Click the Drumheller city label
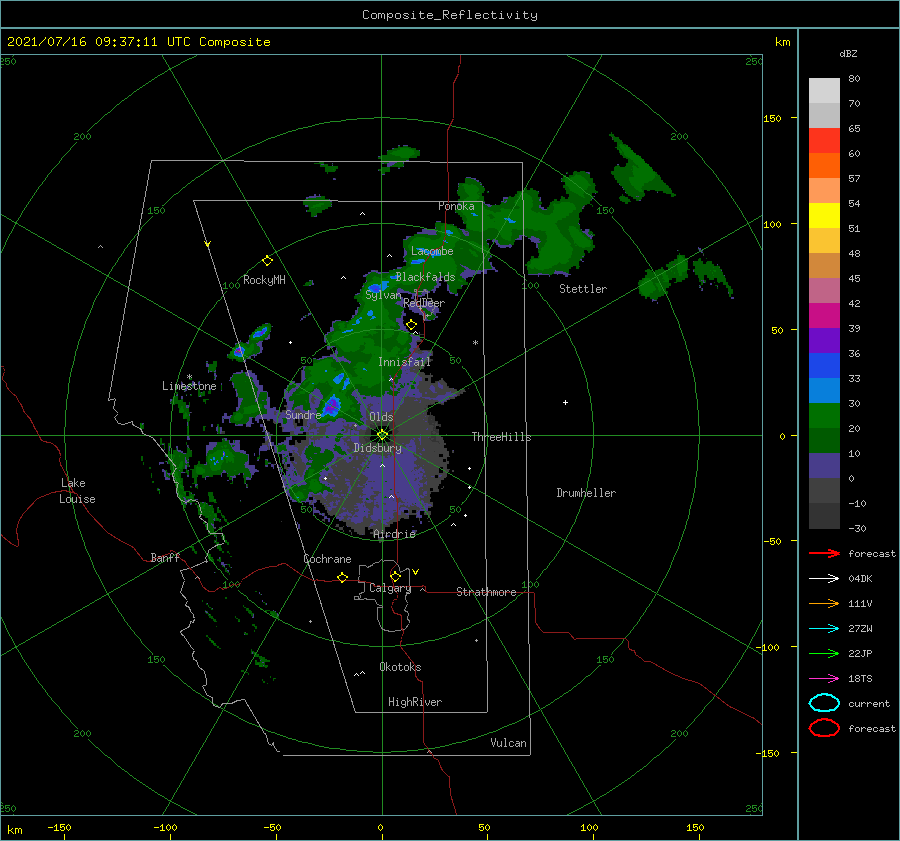Screen dimensions: 900x841 pos(586,493)
